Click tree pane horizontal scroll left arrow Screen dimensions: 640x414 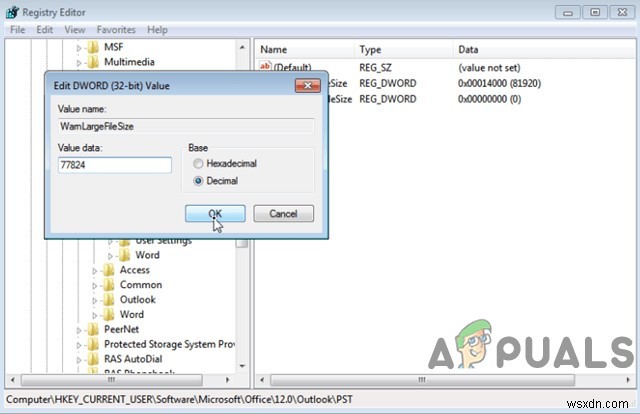pos(13,380)
